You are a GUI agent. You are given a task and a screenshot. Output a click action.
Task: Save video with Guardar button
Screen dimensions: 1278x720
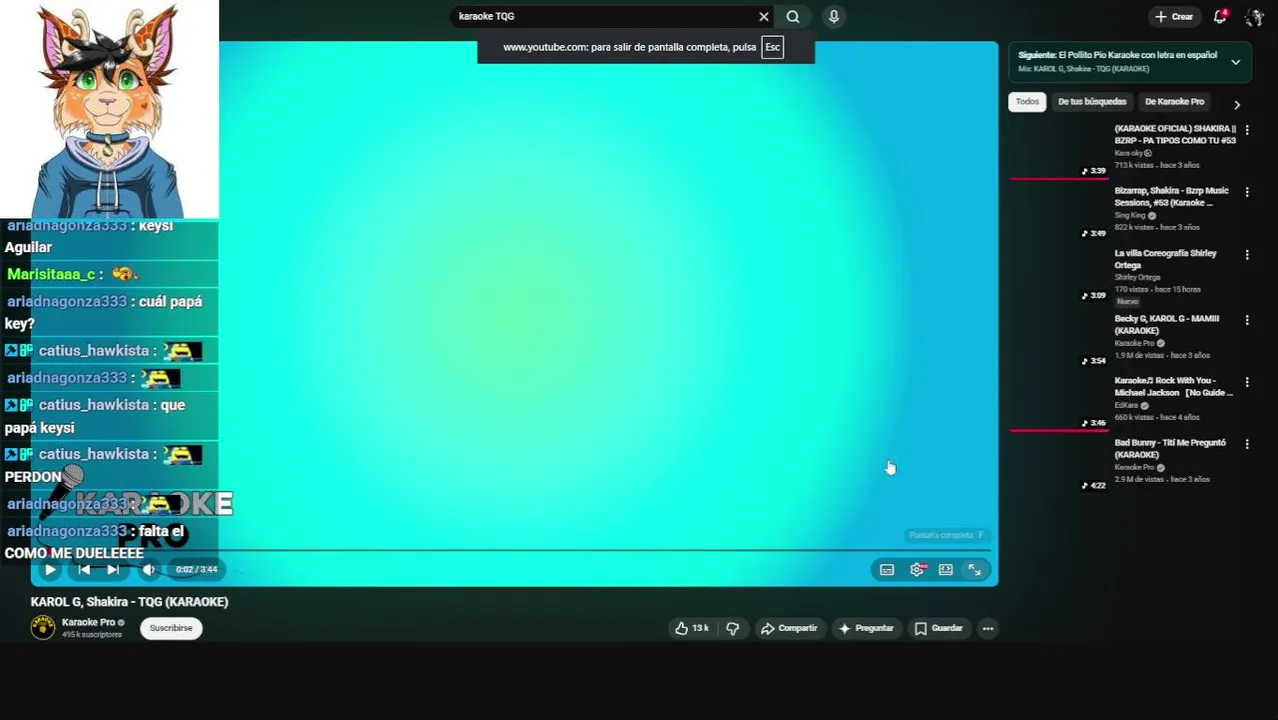tap(938, 628)
